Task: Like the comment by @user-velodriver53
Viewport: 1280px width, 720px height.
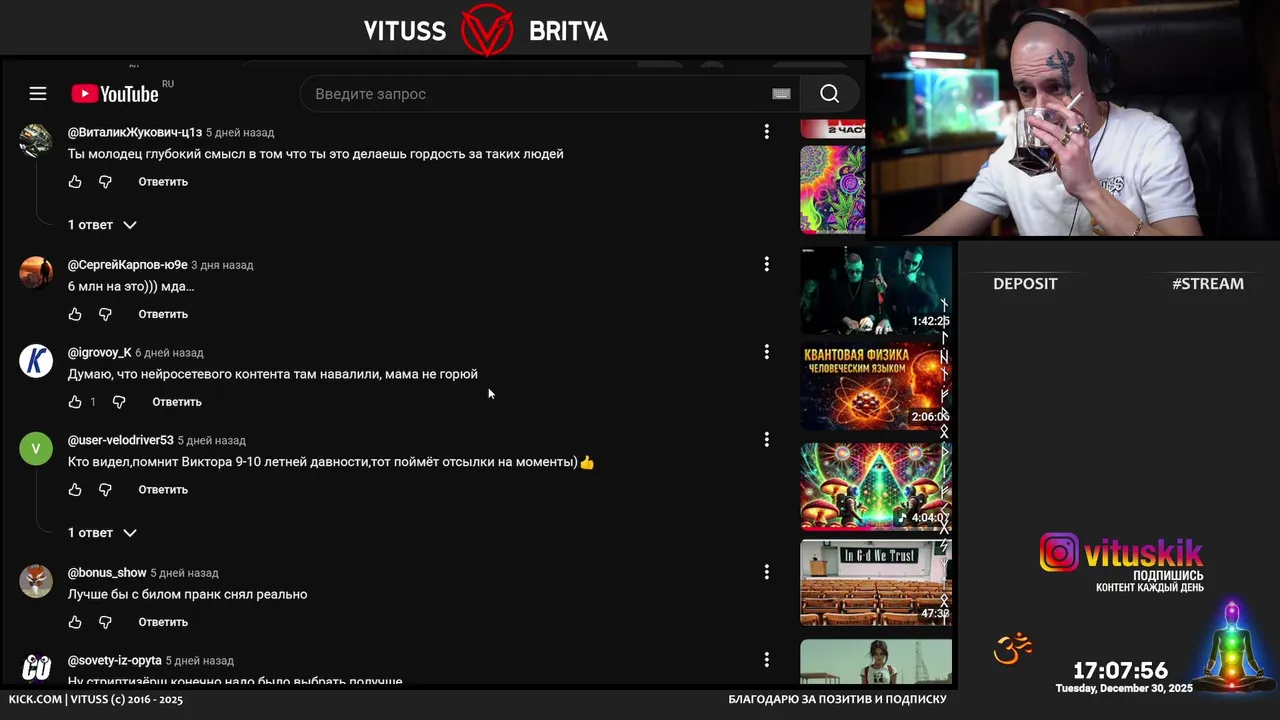Action: click(x=75, y=490)
